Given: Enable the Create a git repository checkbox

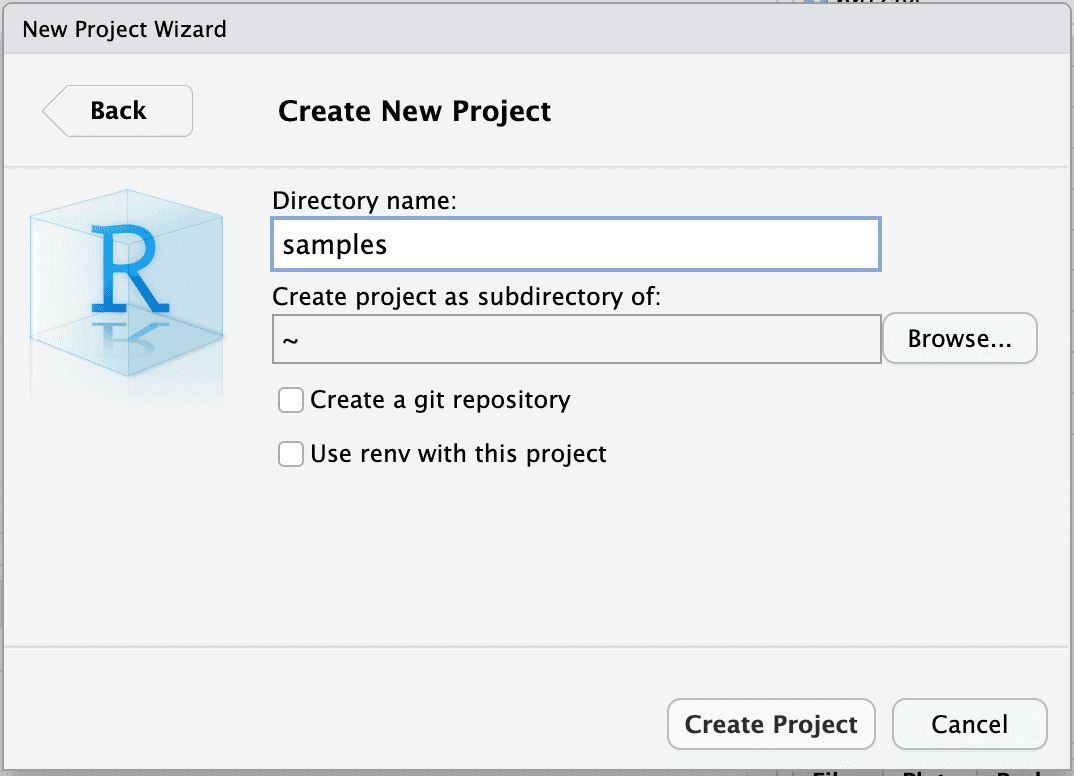Looking at the screenshot, I should 290,400.
